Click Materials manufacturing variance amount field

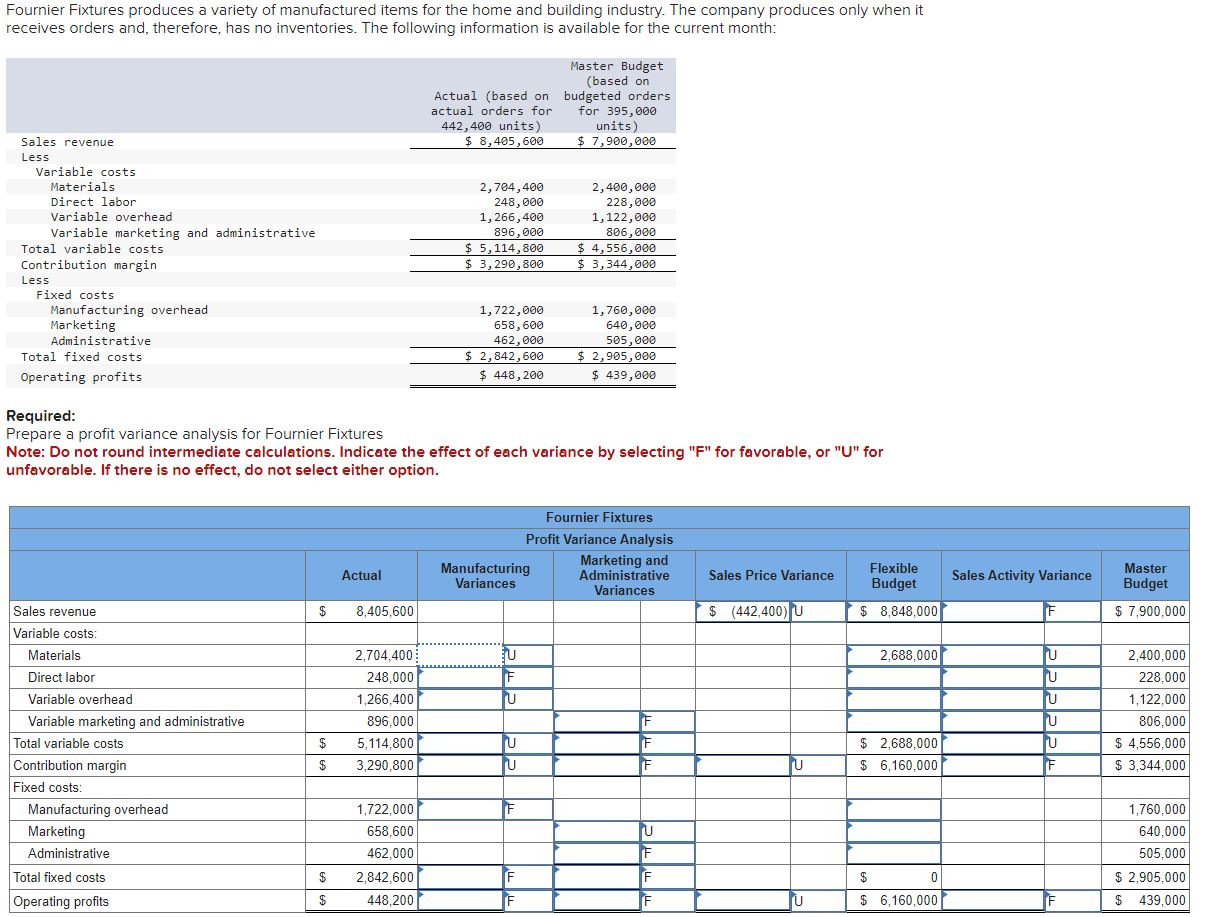coord(460,656)
